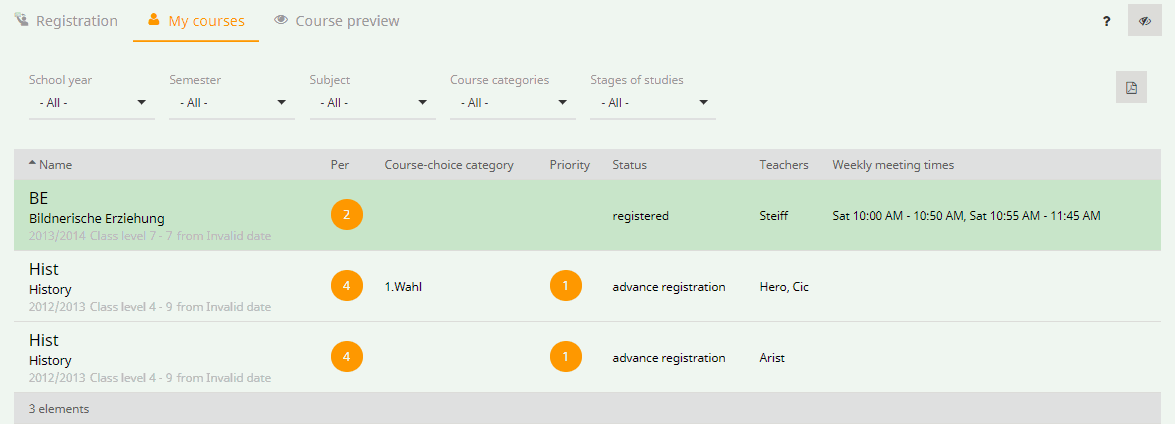Image resolution: width=1175 pixels, height=424 pixels.
Task: Open the Subject filter dropdown
Action: tap(372, 103)
